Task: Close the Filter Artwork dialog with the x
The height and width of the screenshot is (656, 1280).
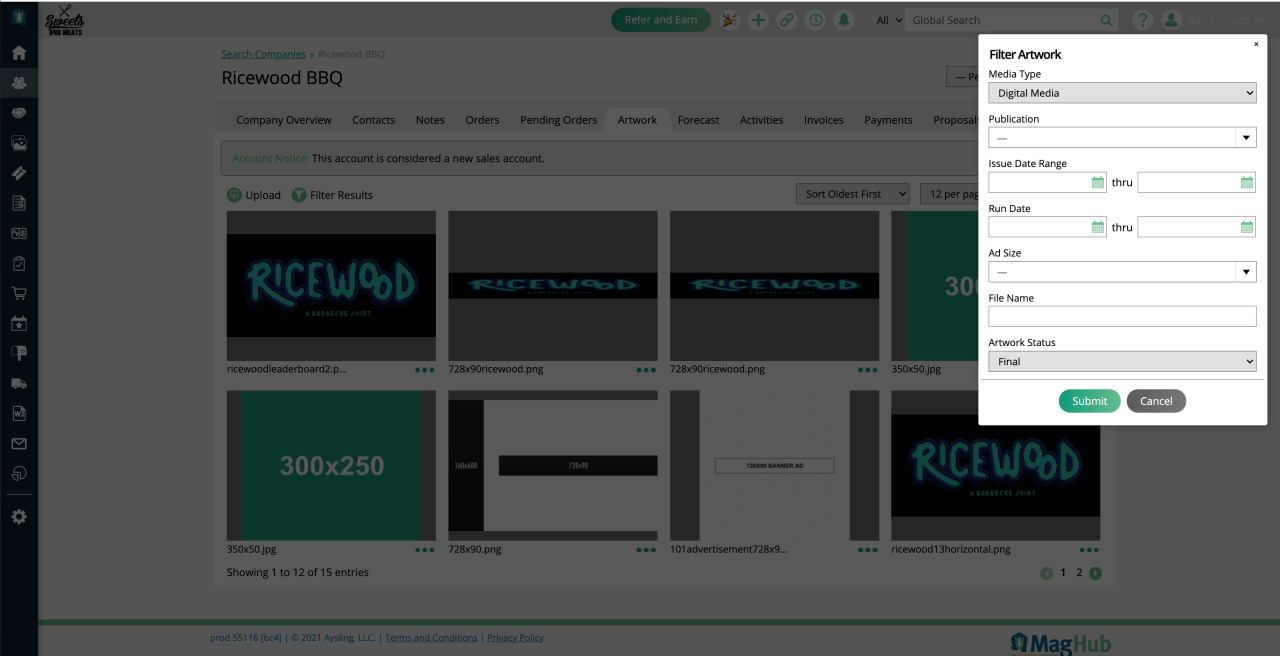Action: pyautogui.click(x=1256, y=44)
